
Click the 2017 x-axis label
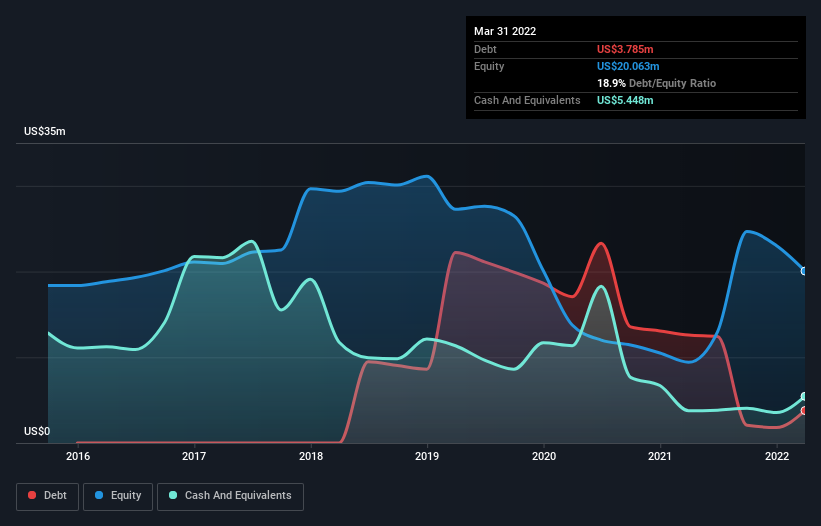click(194, 456)
